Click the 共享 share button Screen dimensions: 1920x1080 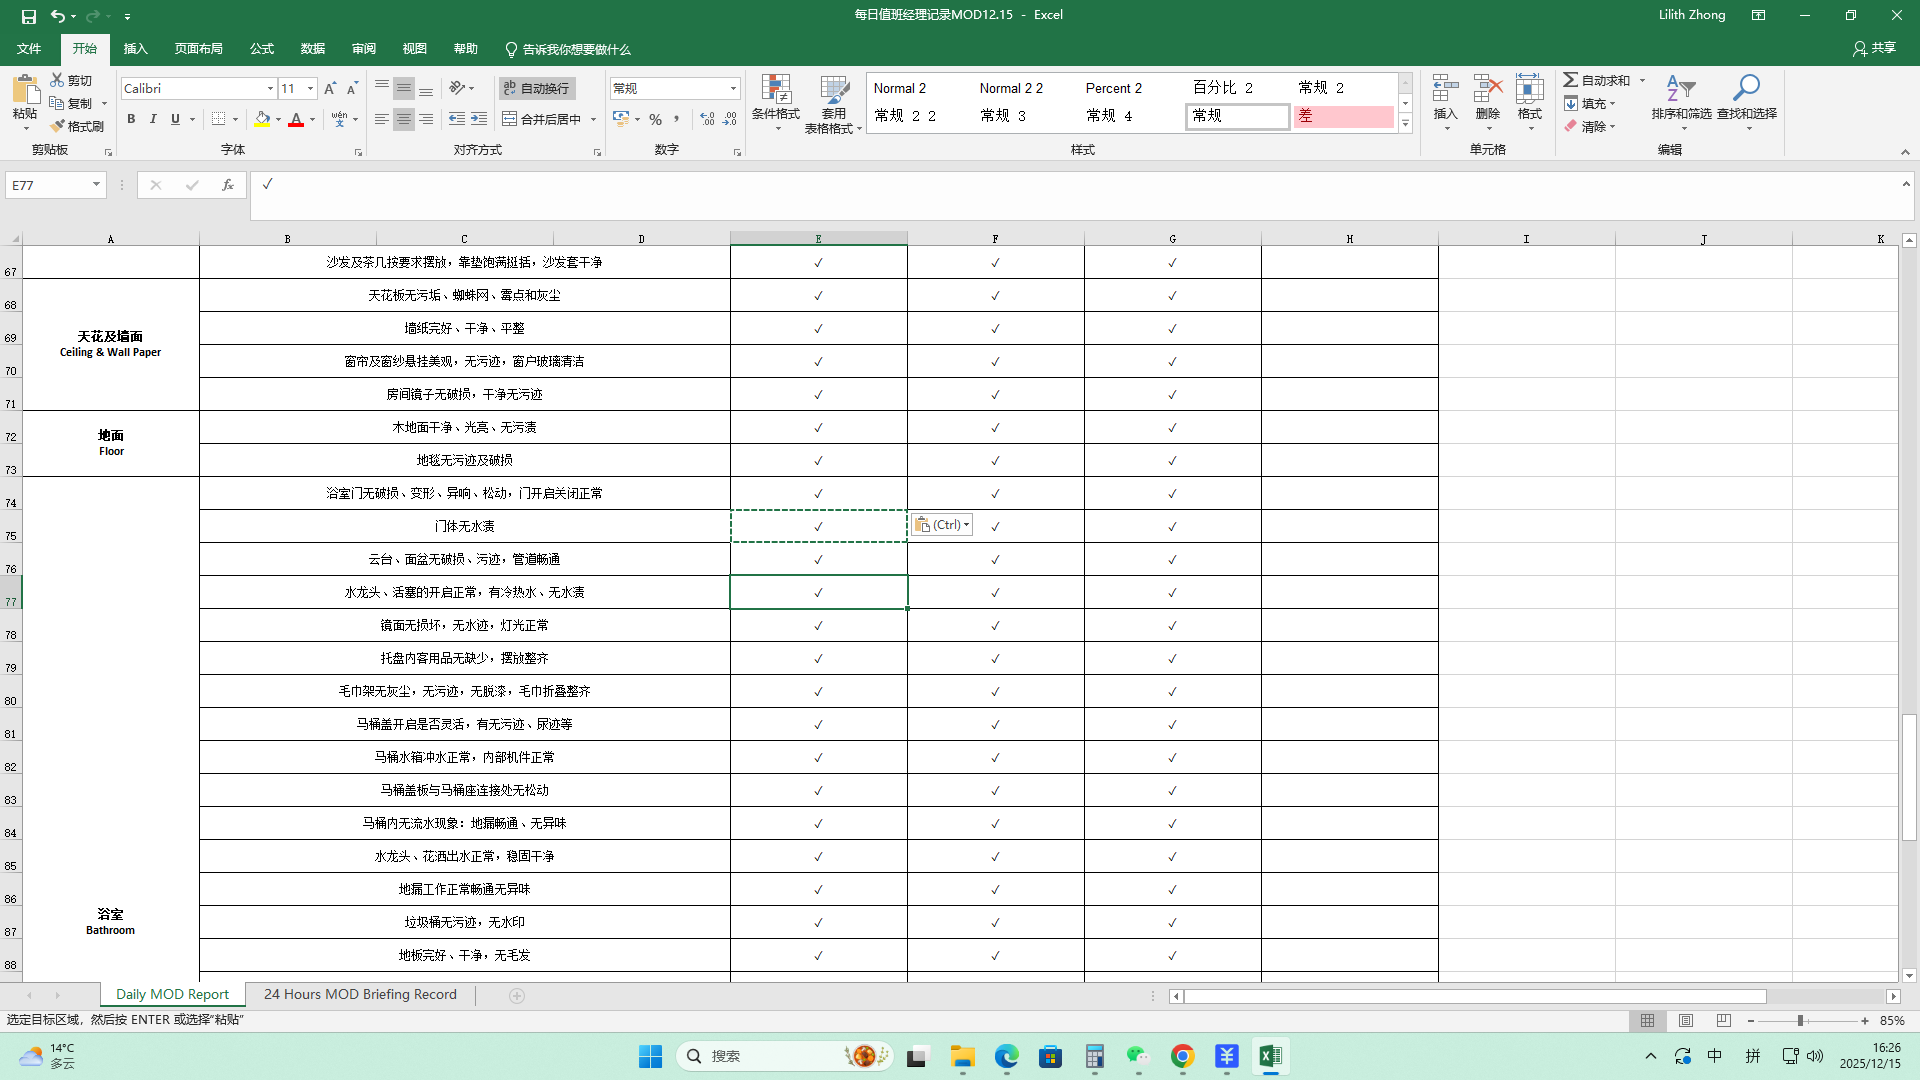coord(1875,48)
